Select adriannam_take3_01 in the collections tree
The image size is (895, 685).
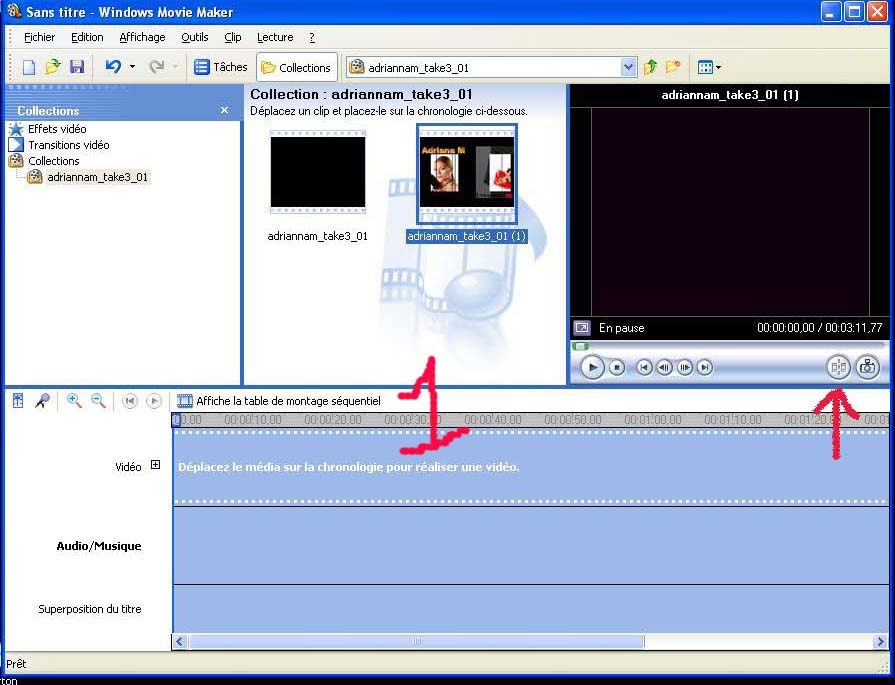98,177
